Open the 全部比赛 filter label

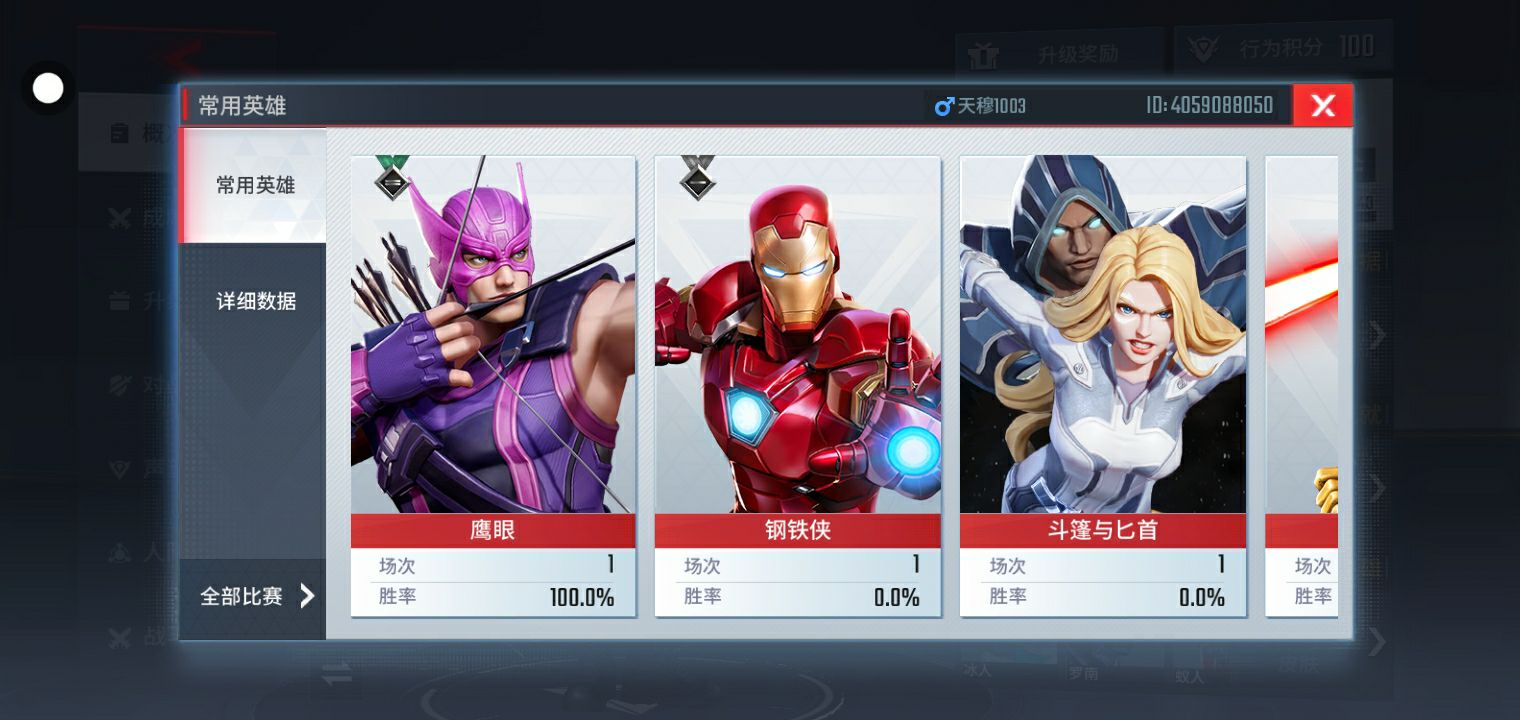point(241,597)
